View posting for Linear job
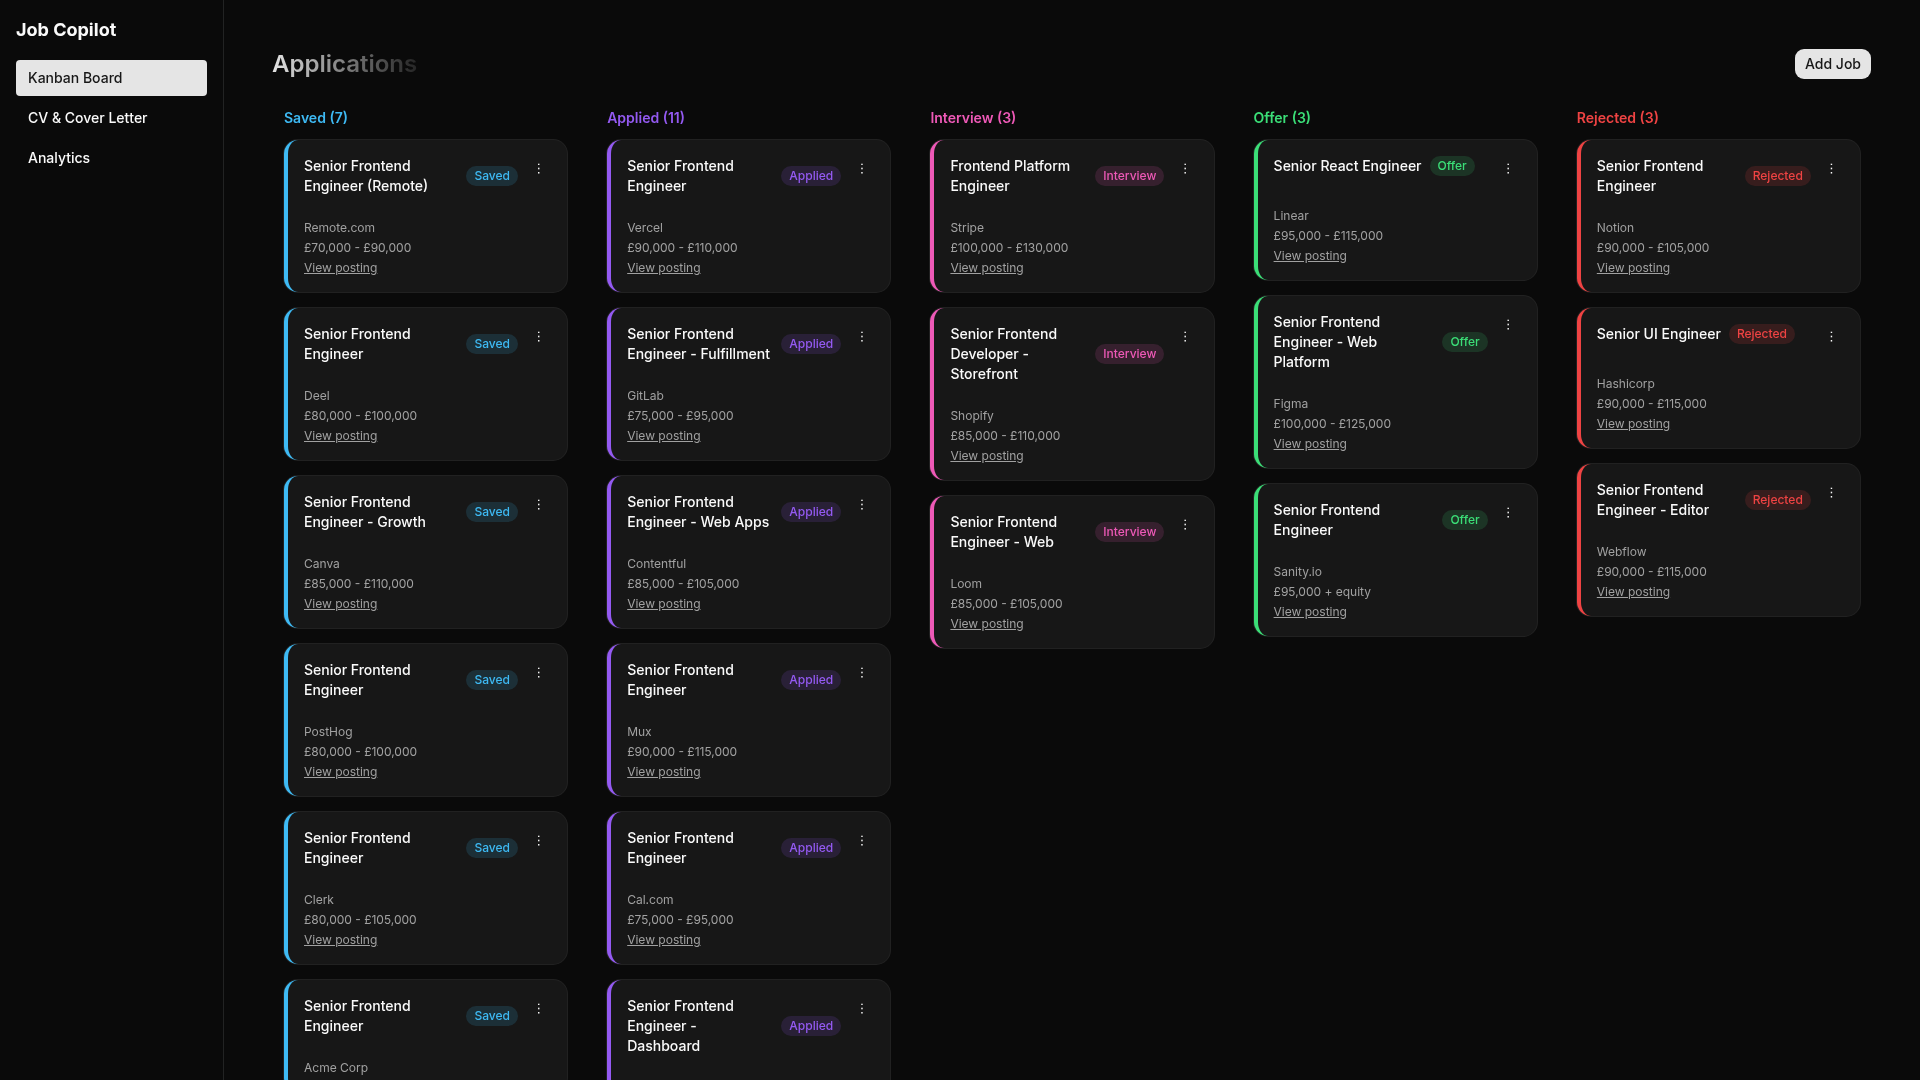Image resolution: width=1920 pixels, height=1080 pixels. coord(1309,256)
